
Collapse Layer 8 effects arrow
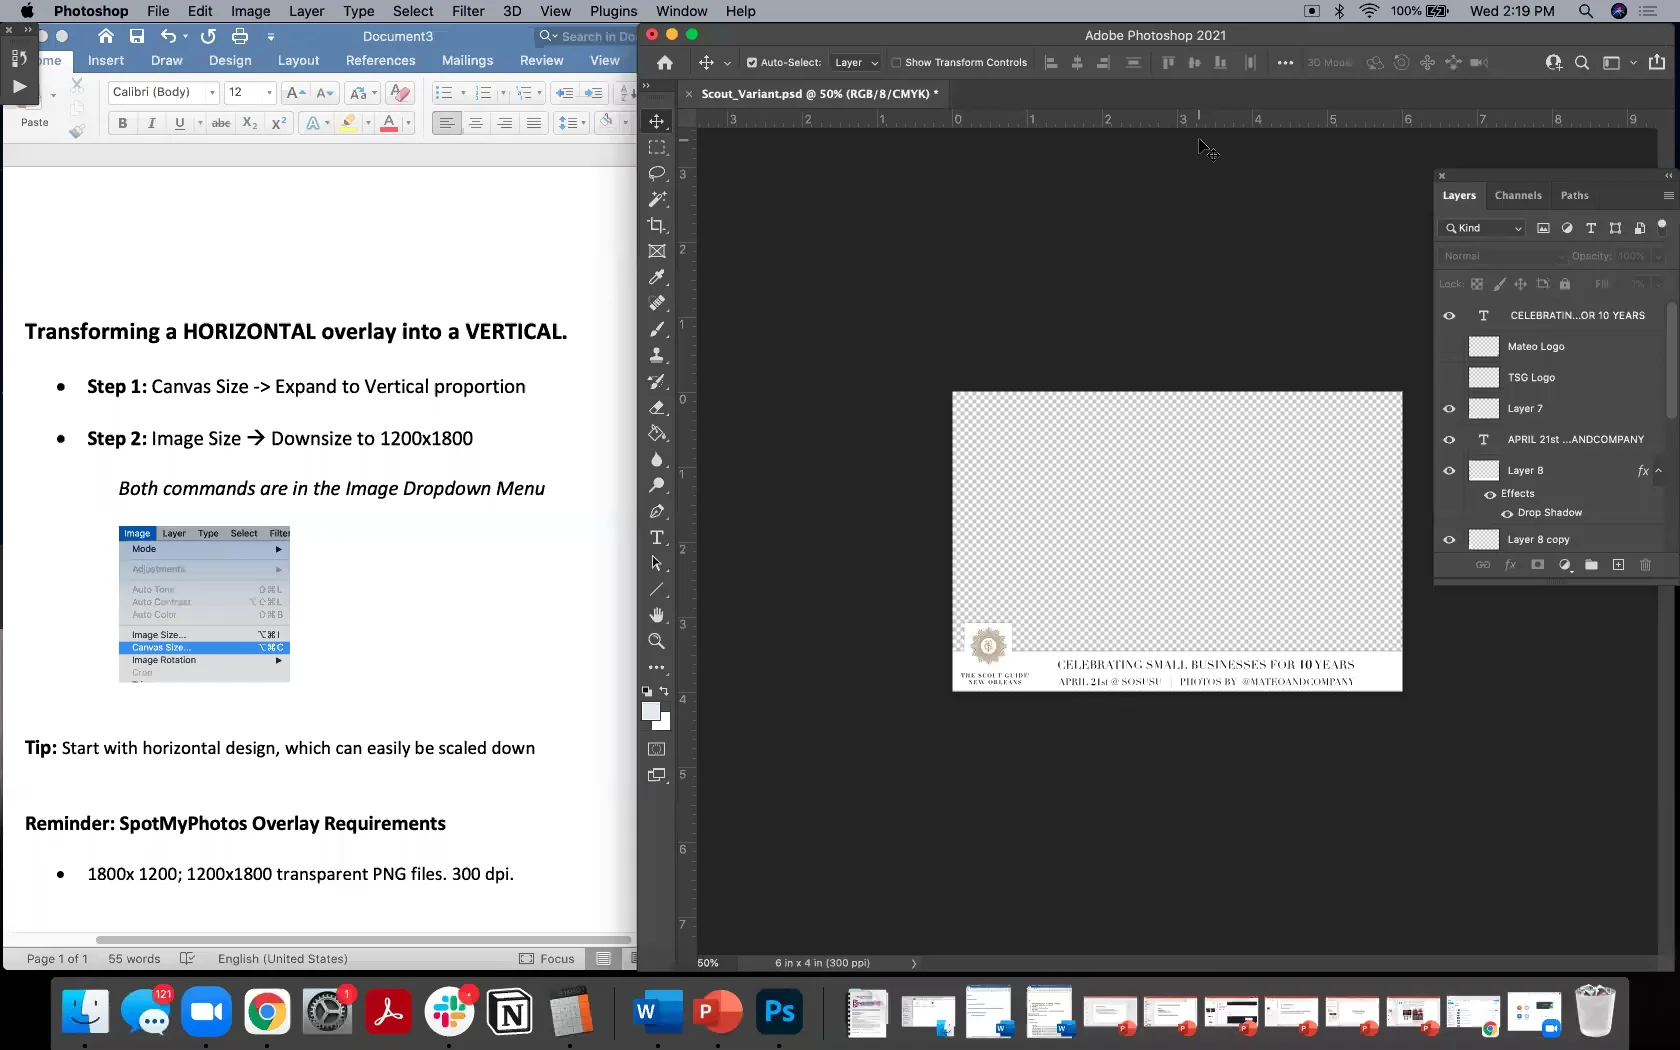click(1659, 470)
